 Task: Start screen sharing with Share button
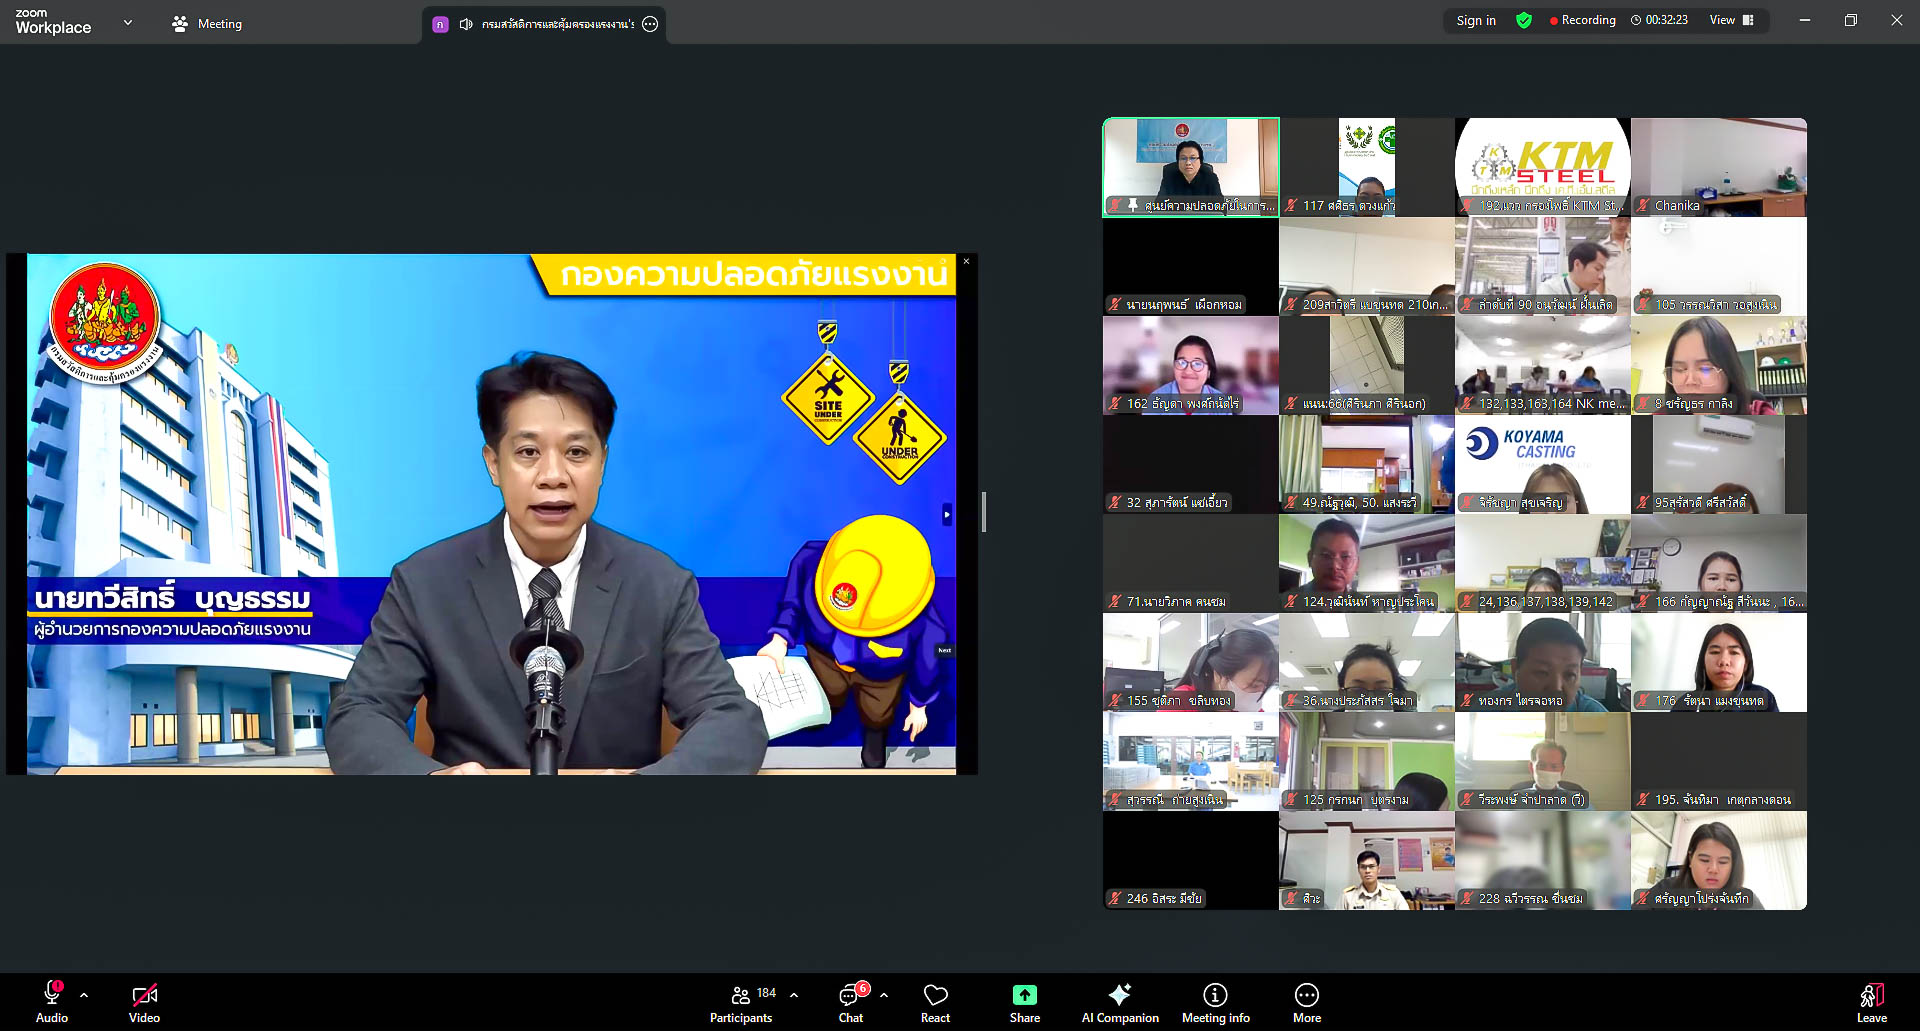pos(1024,1002)
